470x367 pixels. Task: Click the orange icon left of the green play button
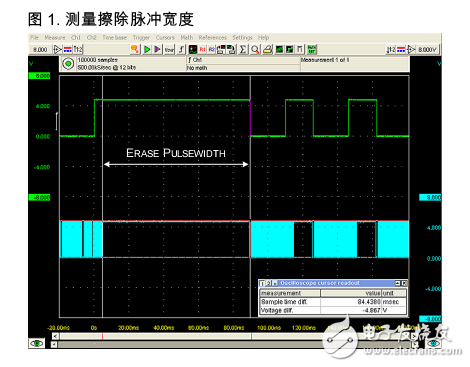[x=135, y=50]
